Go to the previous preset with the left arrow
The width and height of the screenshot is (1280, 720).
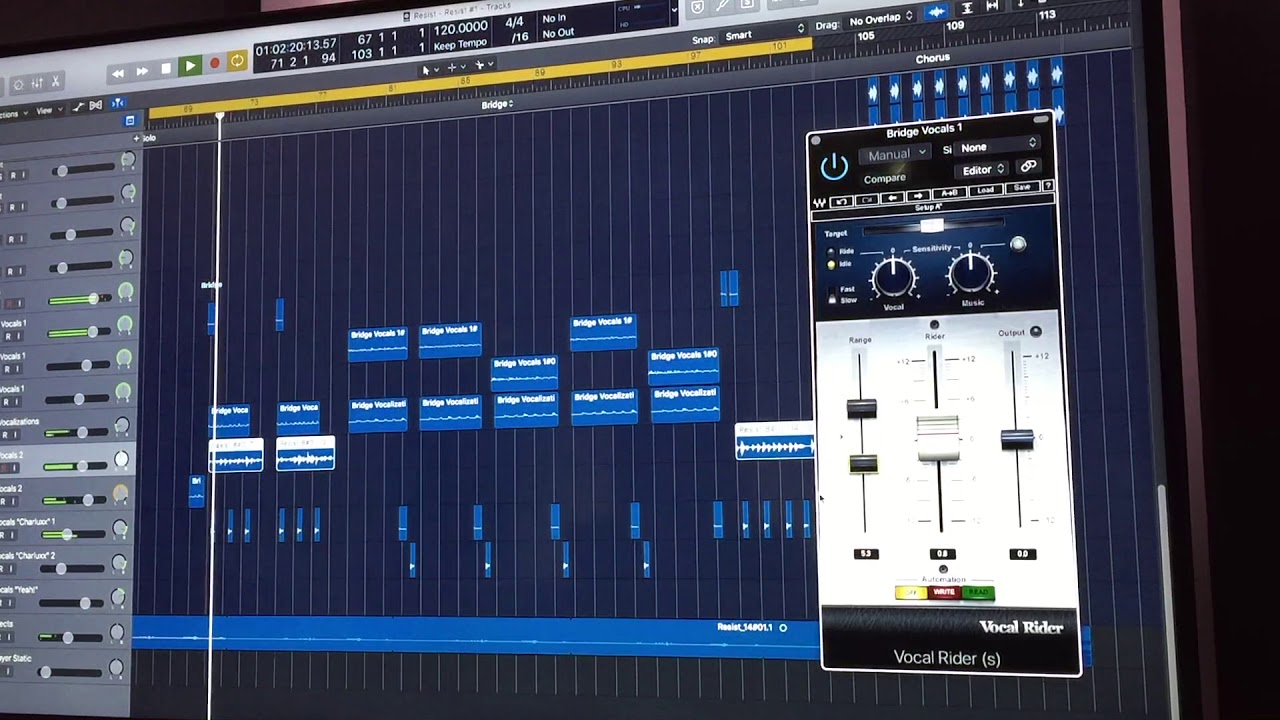(894, 197)
